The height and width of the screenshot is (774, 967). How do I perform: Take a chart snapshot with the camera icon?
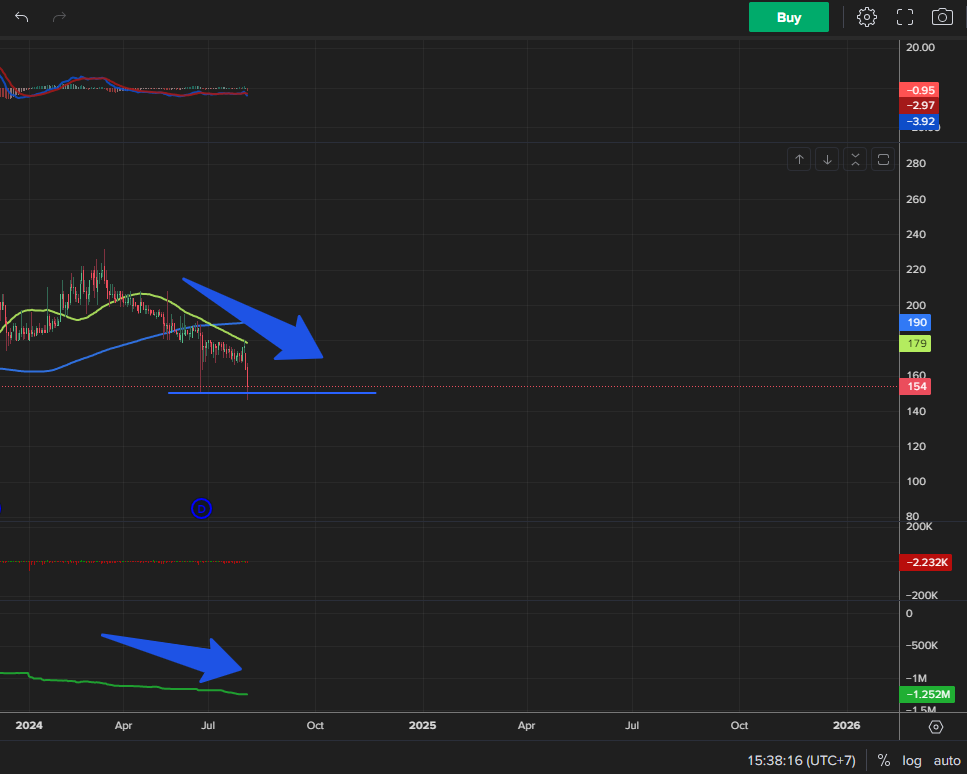pyautogui.click(x=941, y=16)
